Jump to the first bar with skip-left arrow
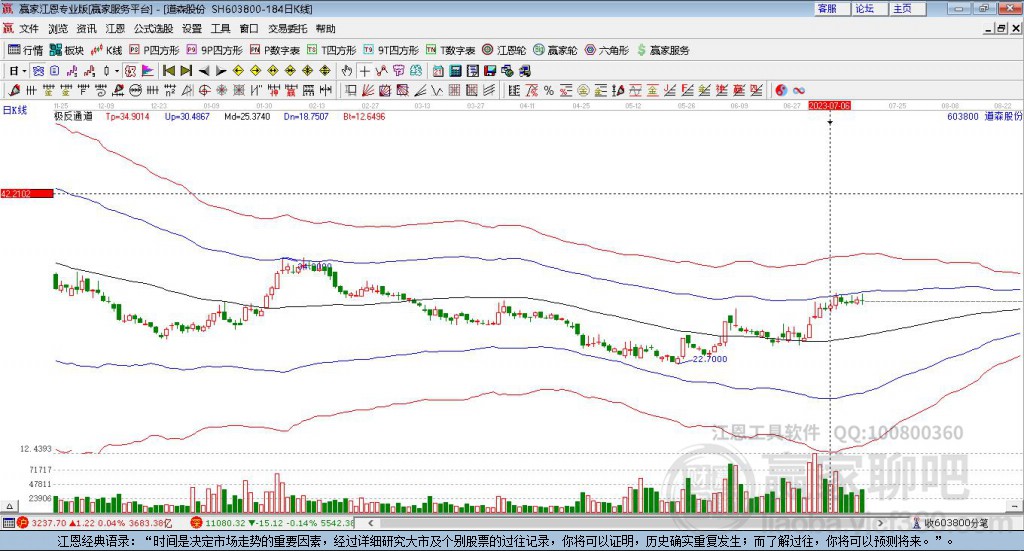 point(169,71)
